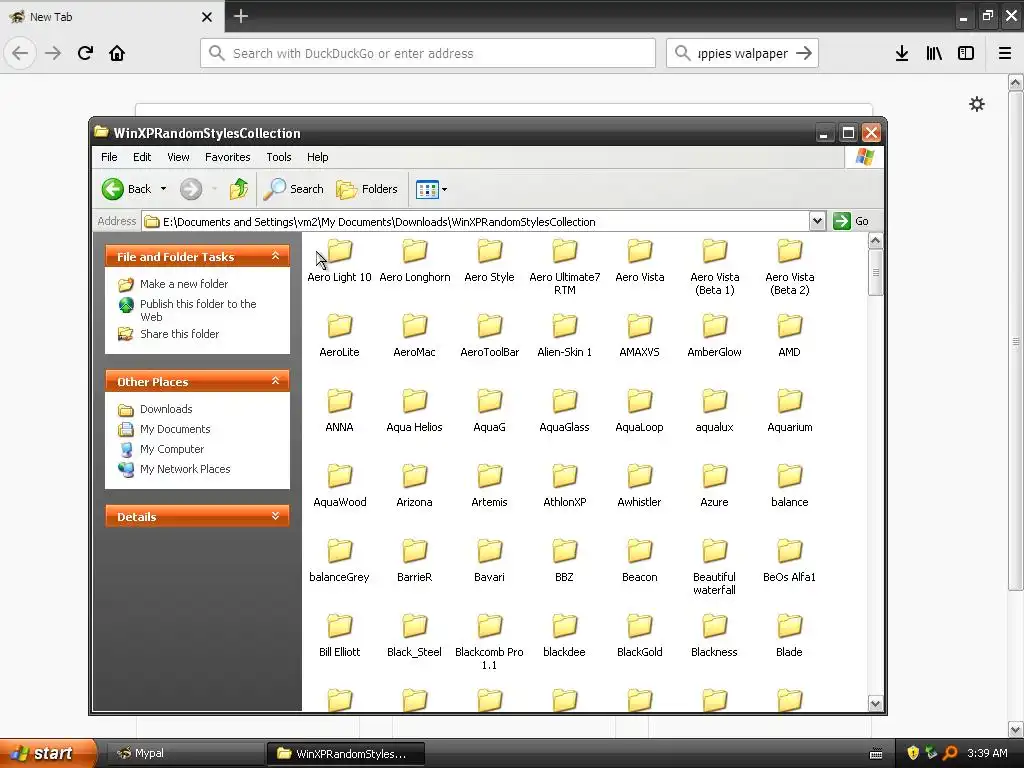Image resolution: width=1024 pixels, height=768 pixels.
Task: Open Search in Explorer toolbar
Action: 294,189
